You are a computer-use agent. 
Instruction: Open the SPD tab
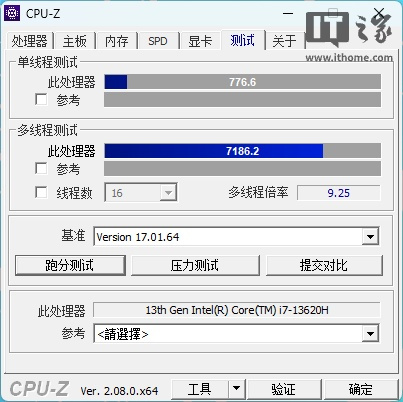pos(158,41)
